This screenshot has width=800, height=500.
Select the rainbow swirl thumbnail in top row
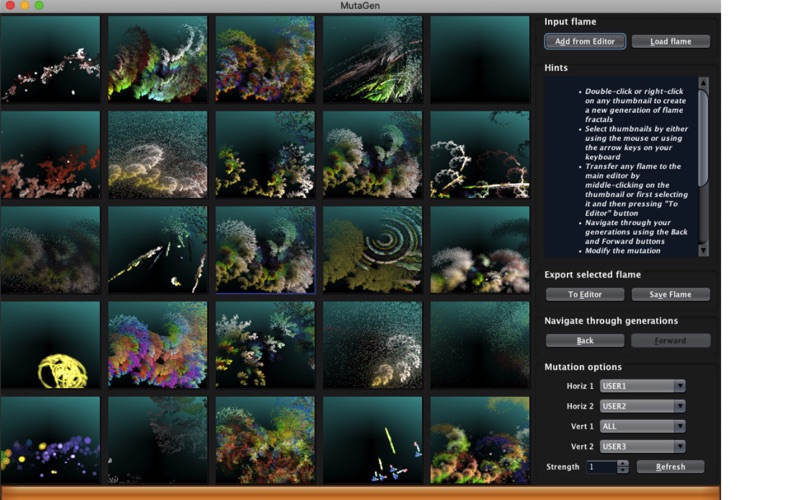(158, 59)
